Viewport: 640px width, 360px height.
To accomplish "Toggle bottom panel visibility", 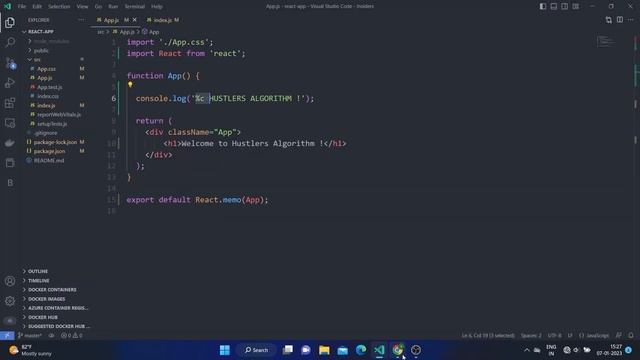I will click(553, 6).
